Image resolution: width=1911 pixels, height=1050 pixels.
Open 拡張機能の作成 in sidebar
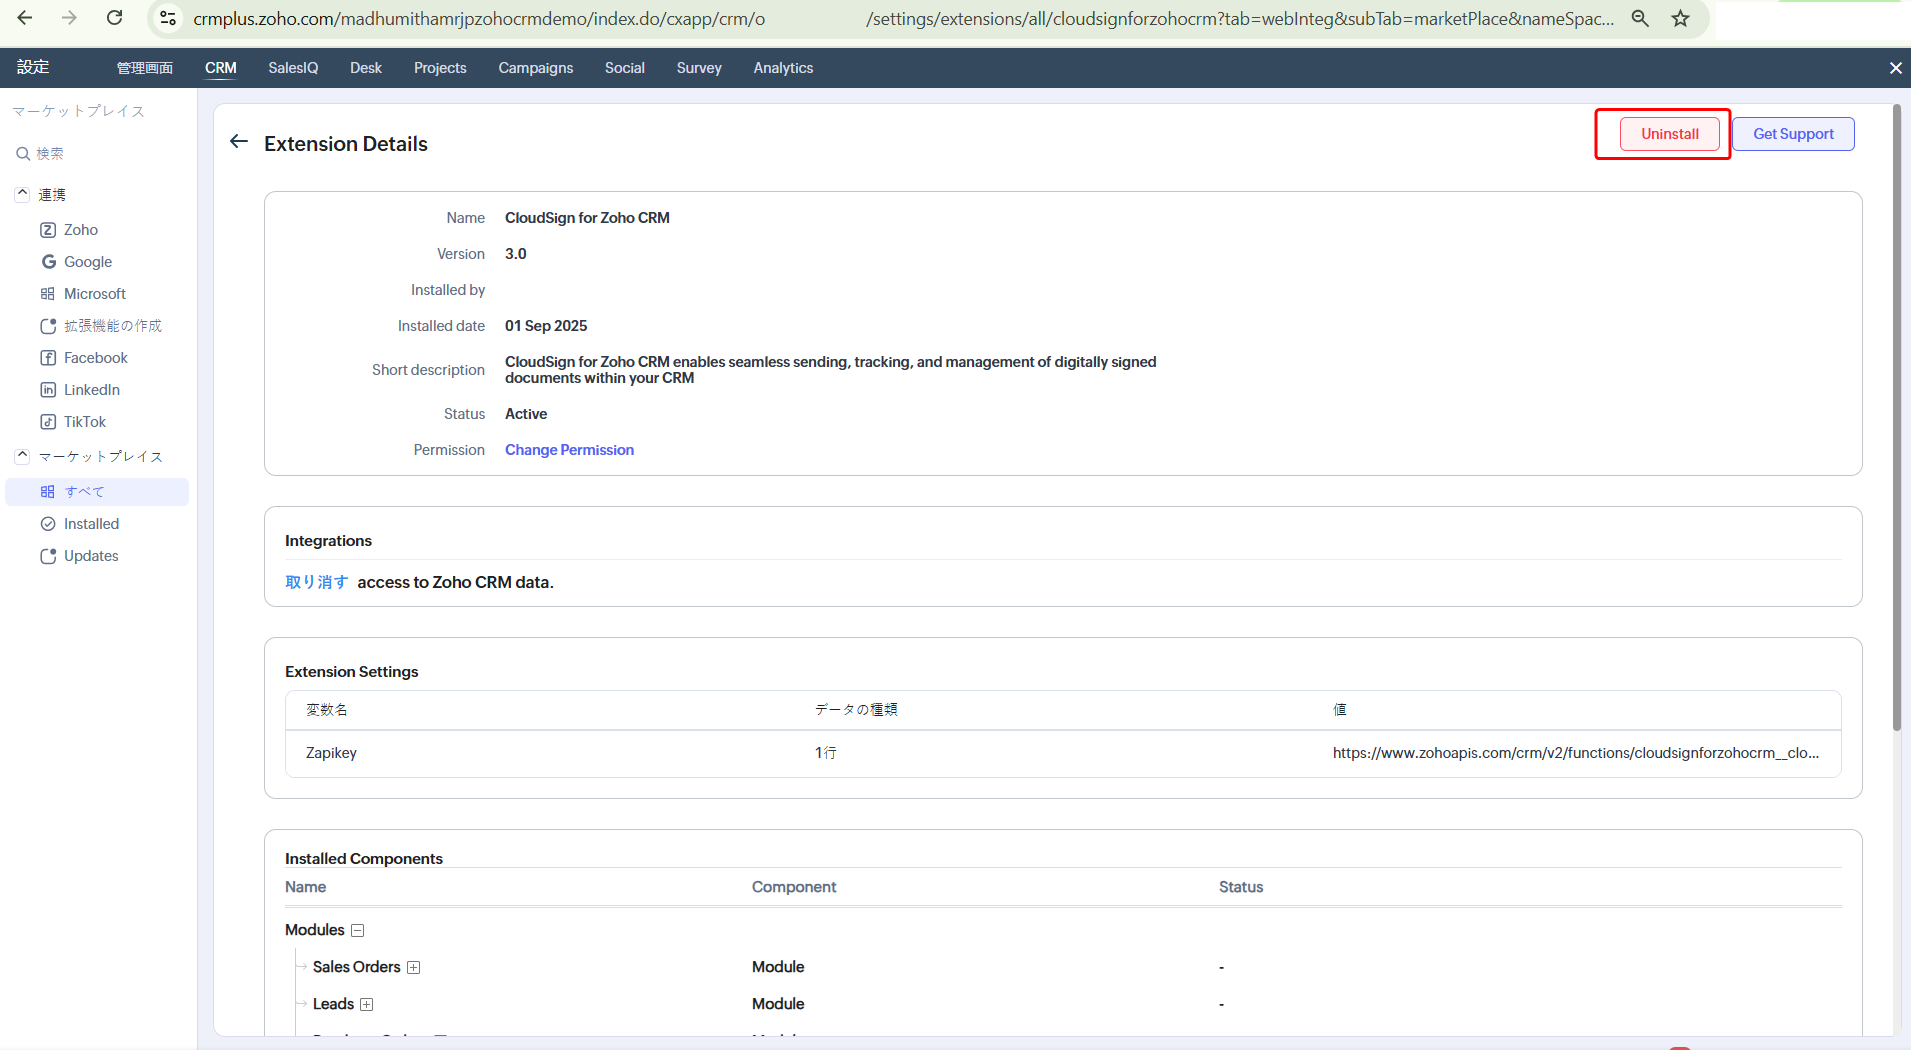point(113,326)
